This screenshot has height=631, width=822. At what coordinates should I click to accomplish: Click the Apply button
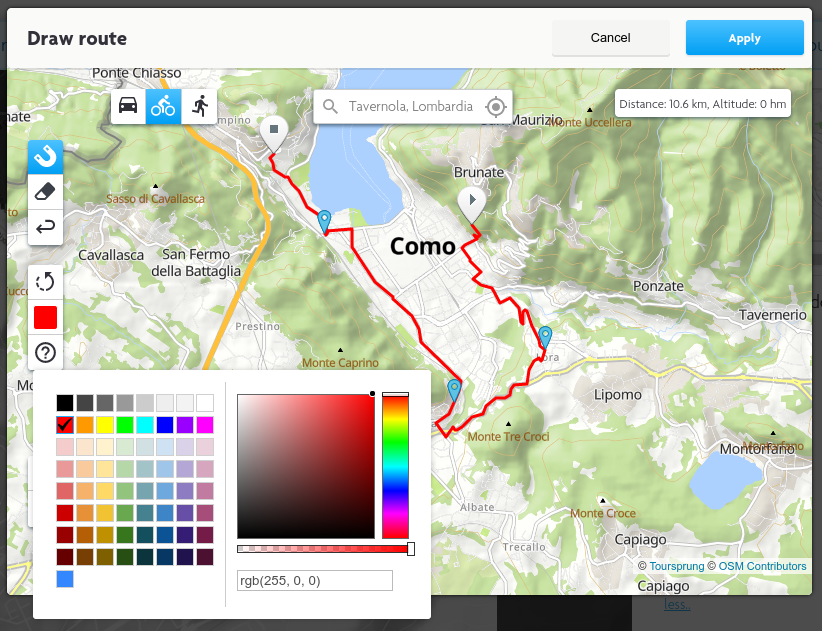[x=744, y=38]
